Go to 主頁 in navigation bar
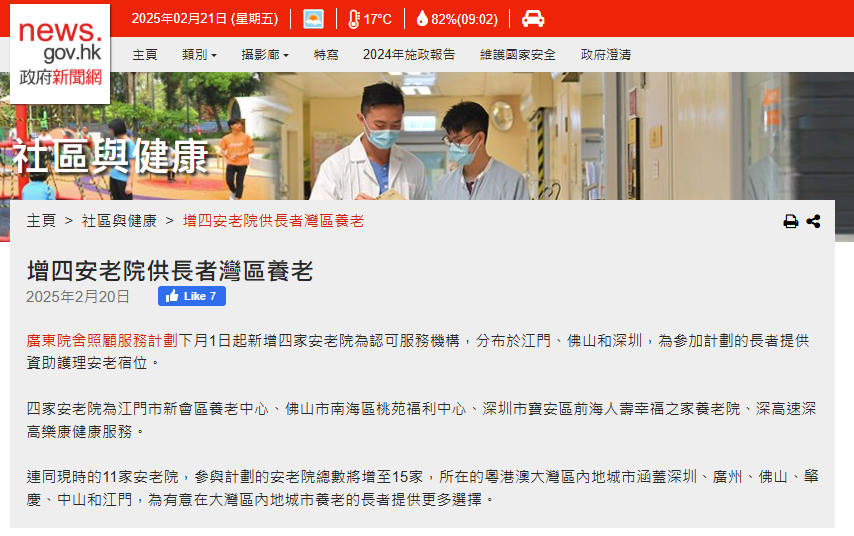 [x=145, y=55]
